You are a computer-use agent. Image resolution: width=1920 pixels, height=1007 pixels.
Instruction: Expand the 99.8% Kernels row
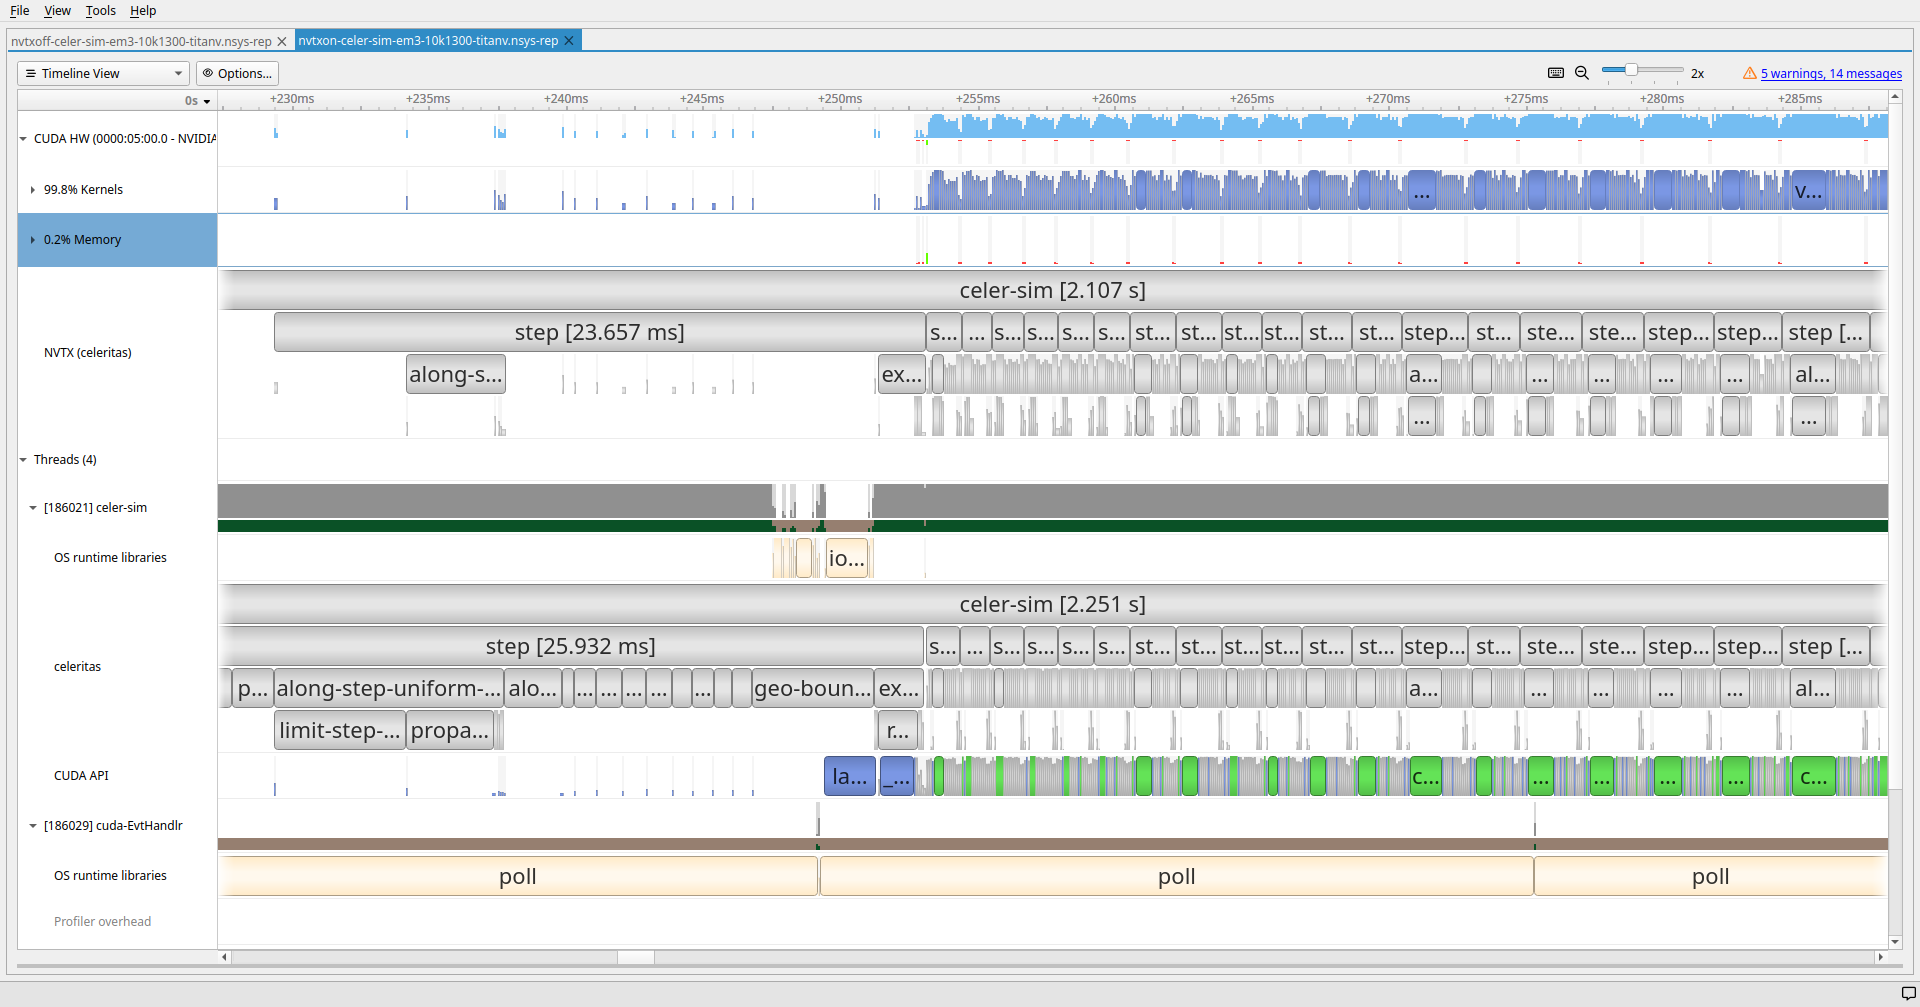33,190
